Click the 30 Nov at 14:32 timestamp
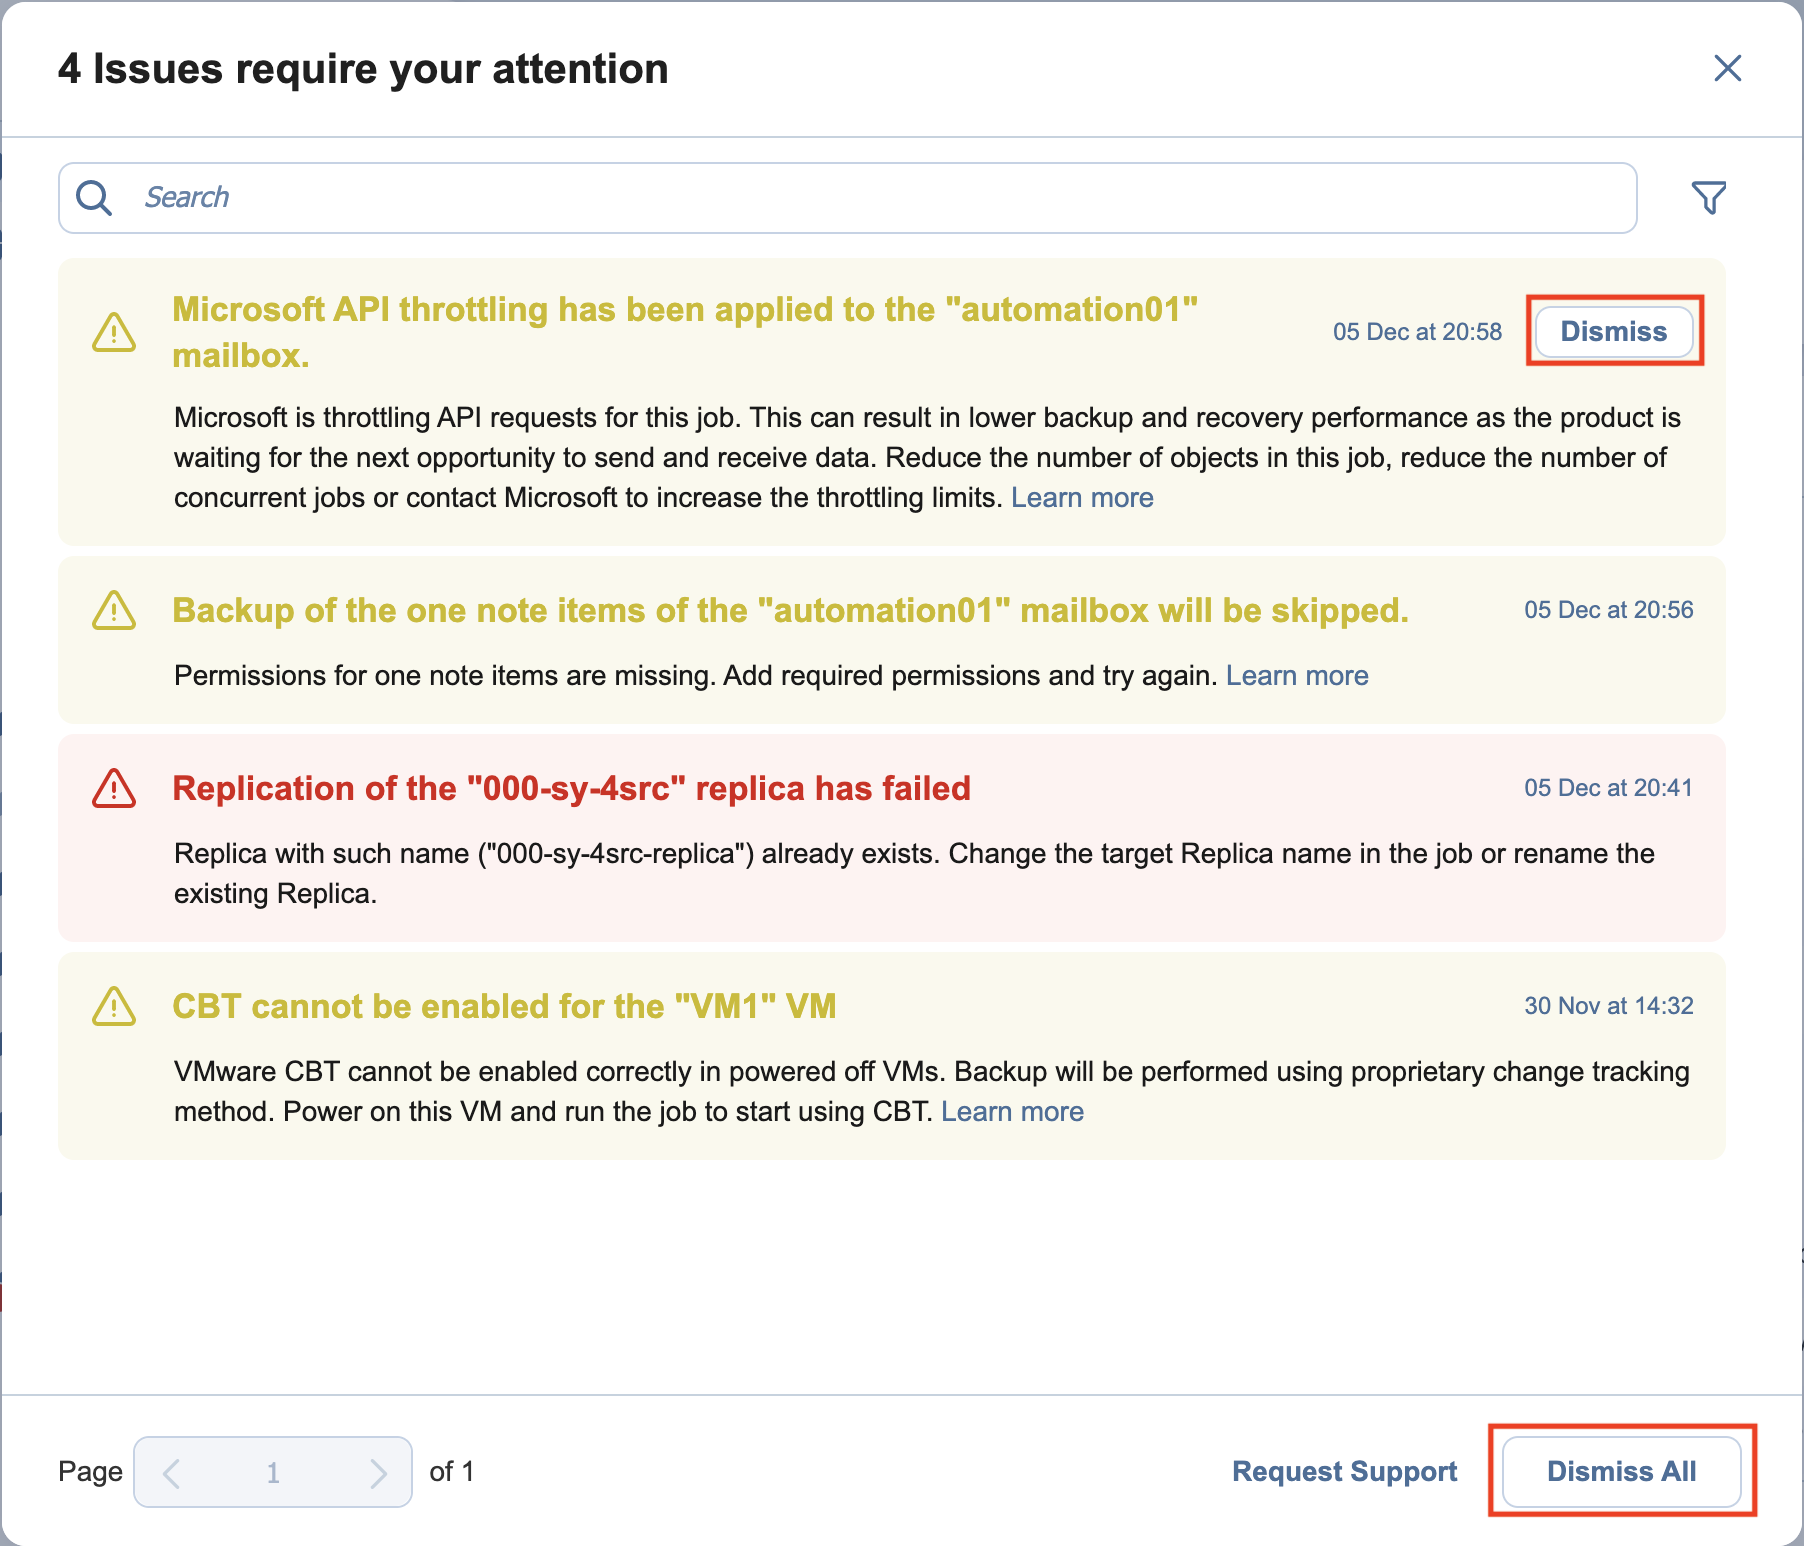Screen dimensions: 1804x1546 [1608, 1006]
